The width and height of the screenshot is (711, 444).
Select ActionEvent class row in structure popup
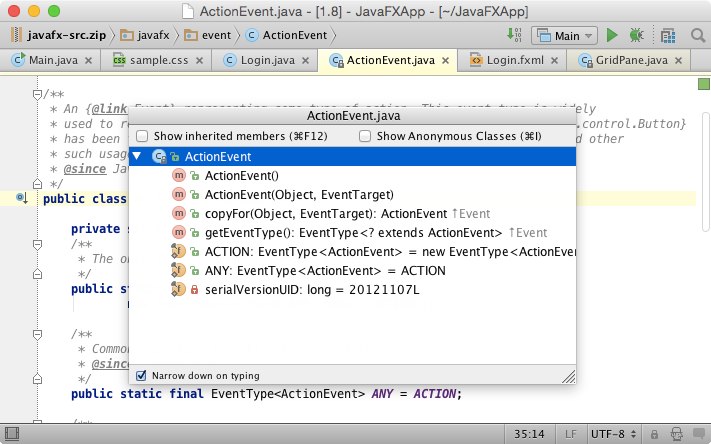coord(352,156)
